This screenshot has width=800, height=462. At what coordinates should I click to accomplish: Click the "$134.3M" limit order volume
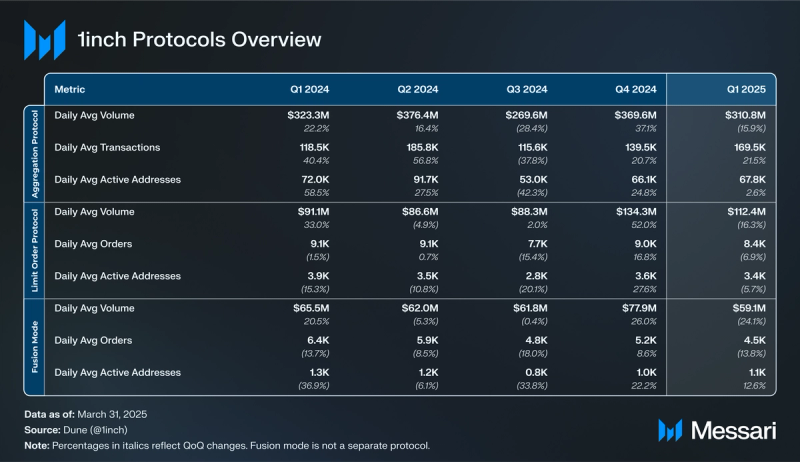coord(636,212)
